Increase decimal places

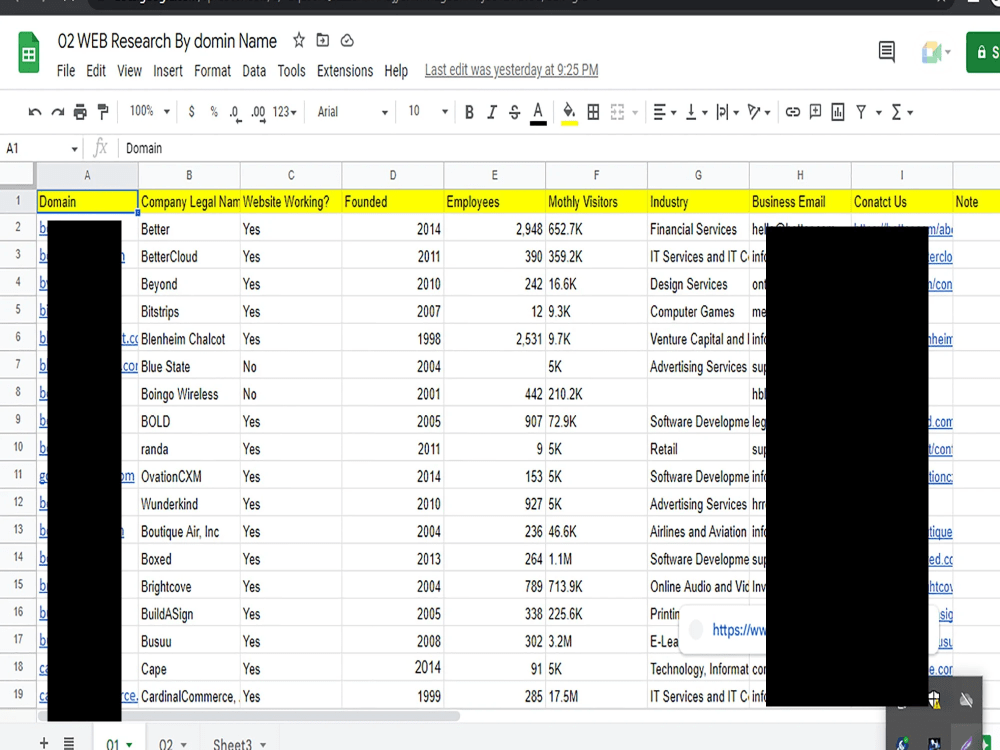tap(258, 113)
